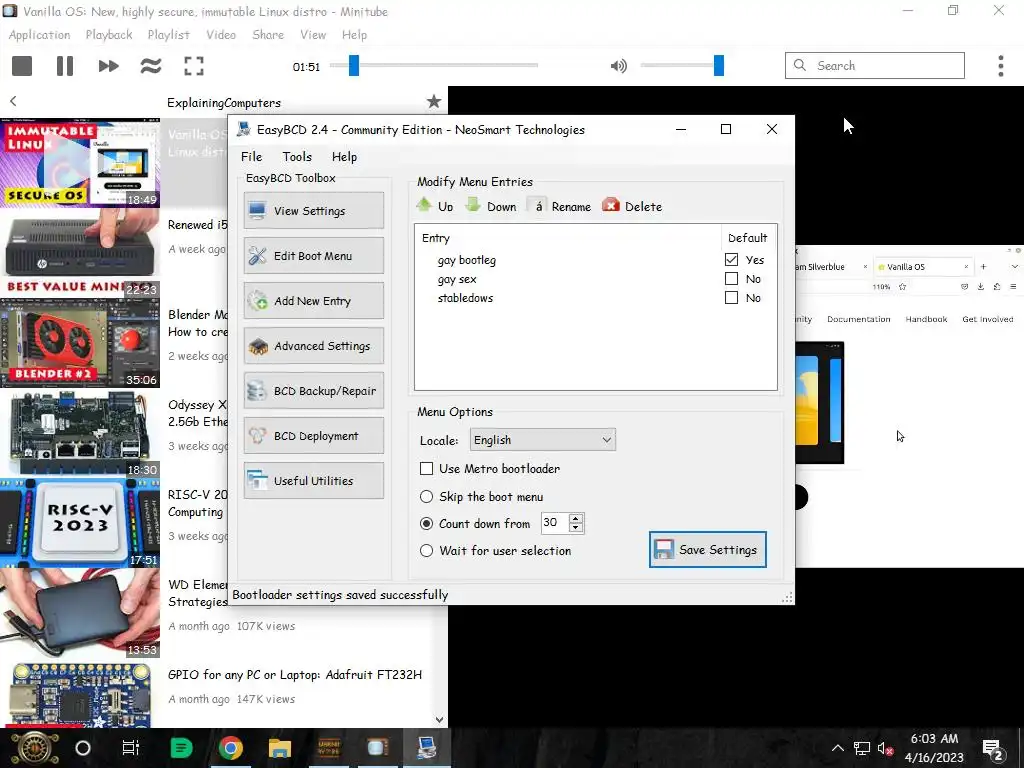1024x768 pixels.
Task: Go back with the playlist arrow
Action: (13, 101)
